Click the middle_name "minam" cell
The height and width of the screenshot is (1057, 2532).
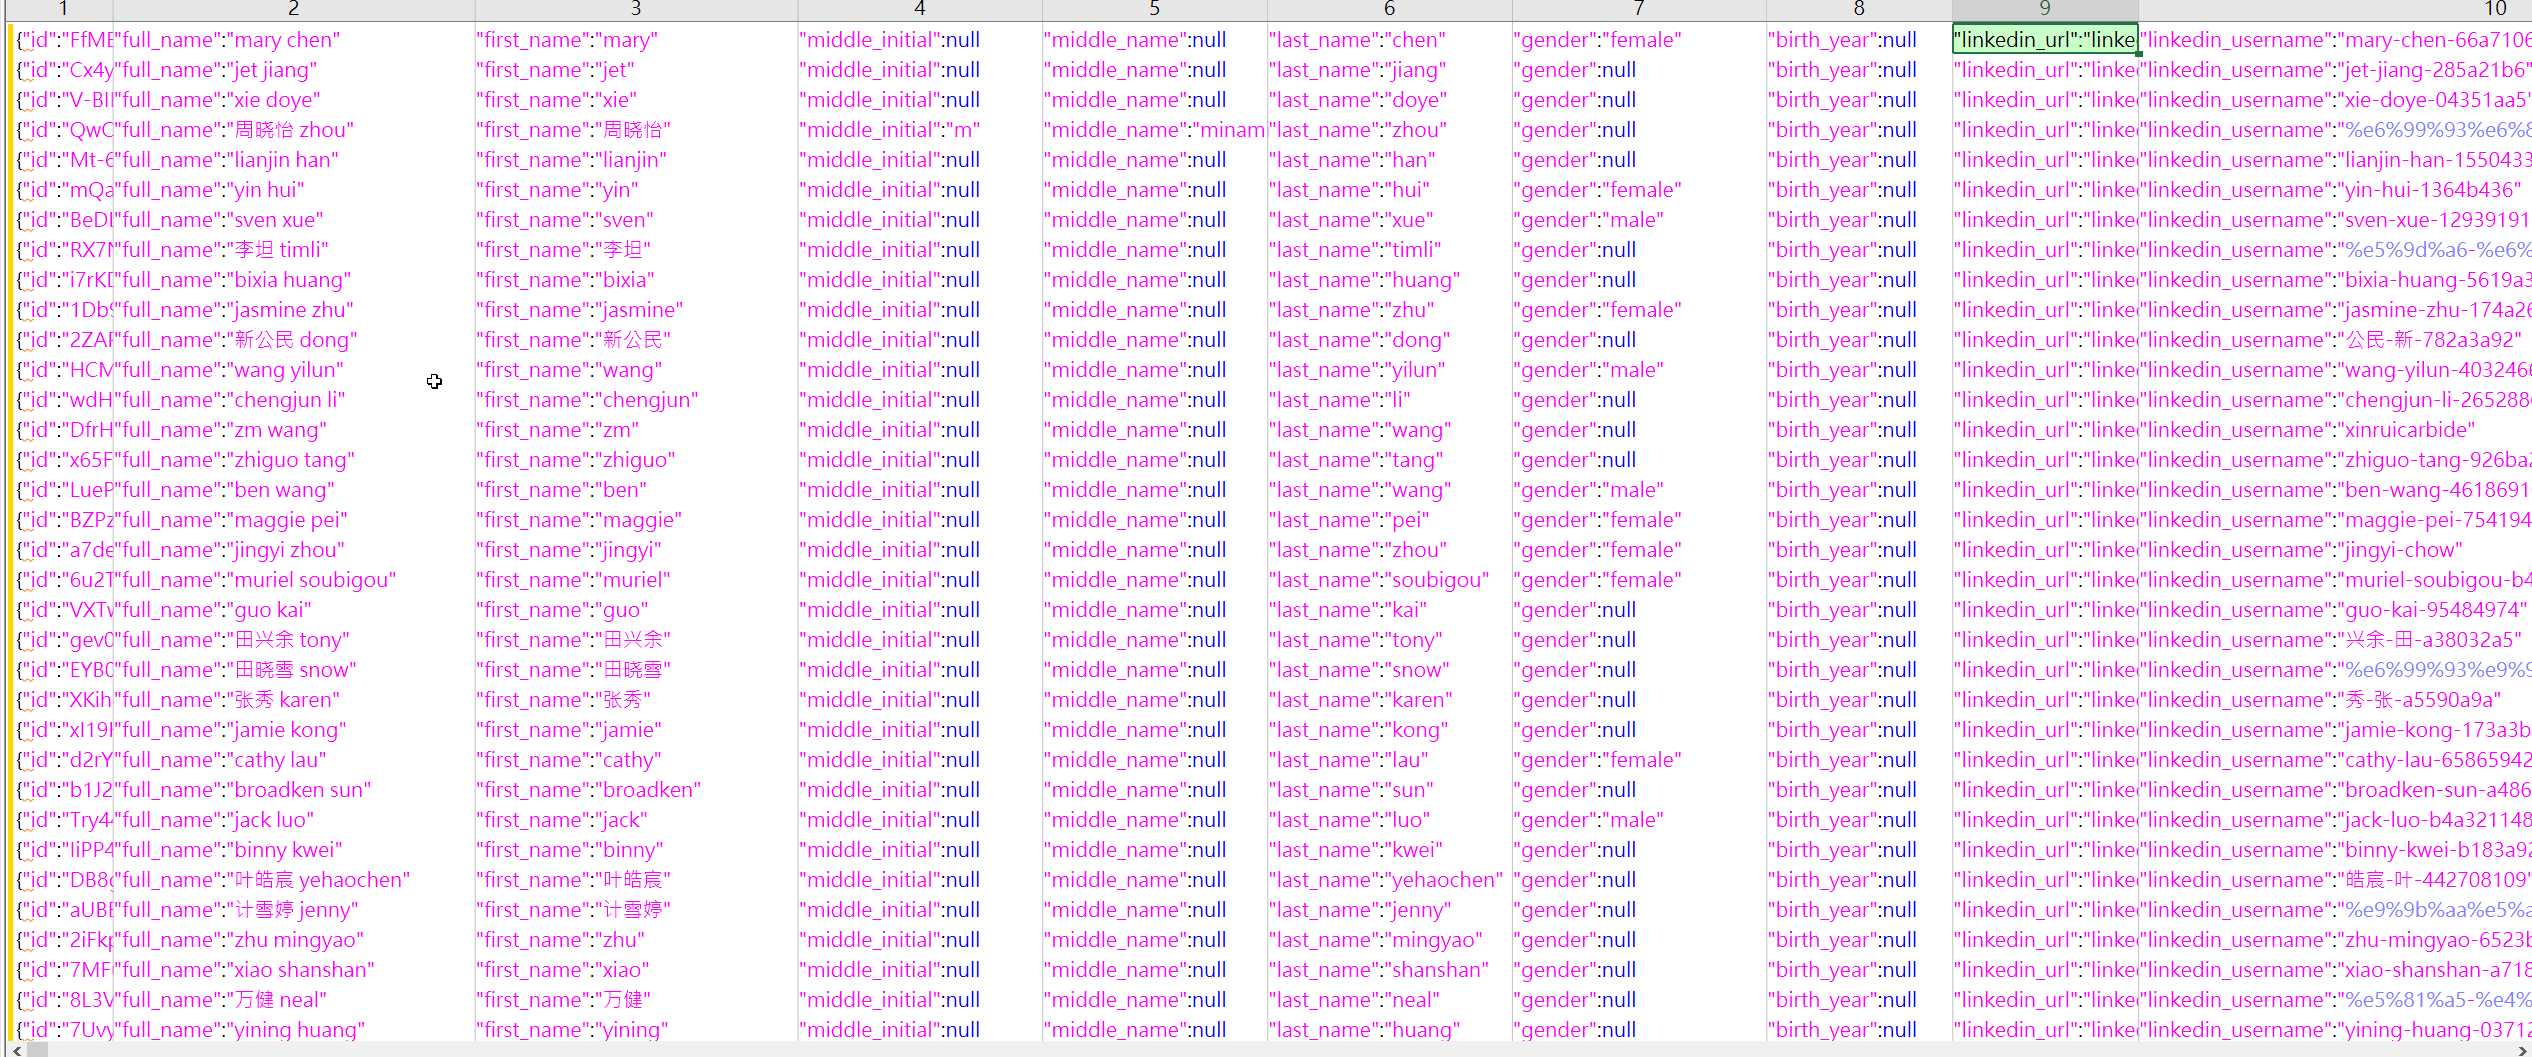[1155, 130]
